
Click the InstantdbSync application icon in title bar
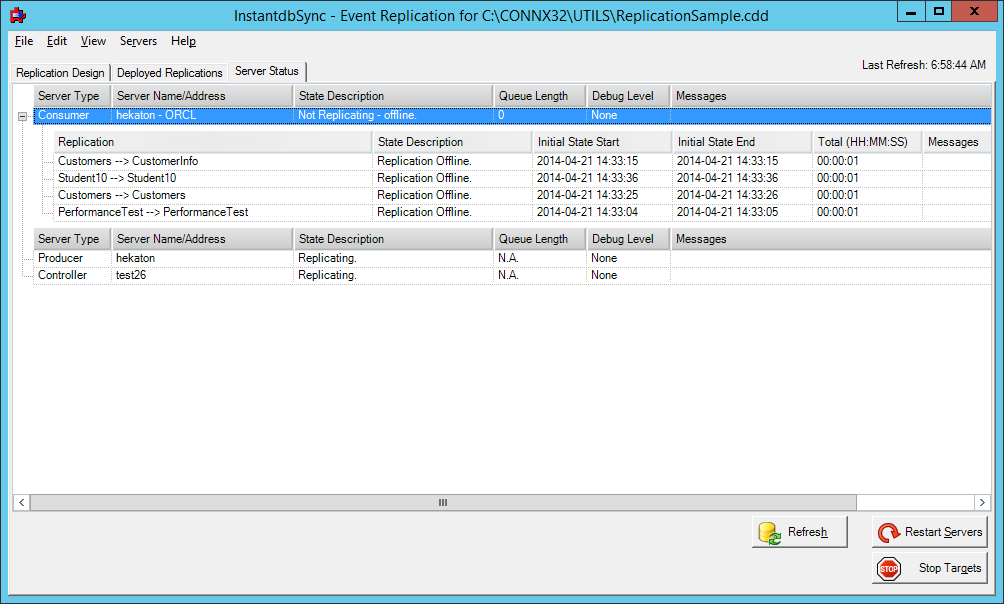[x=16, y=15]
